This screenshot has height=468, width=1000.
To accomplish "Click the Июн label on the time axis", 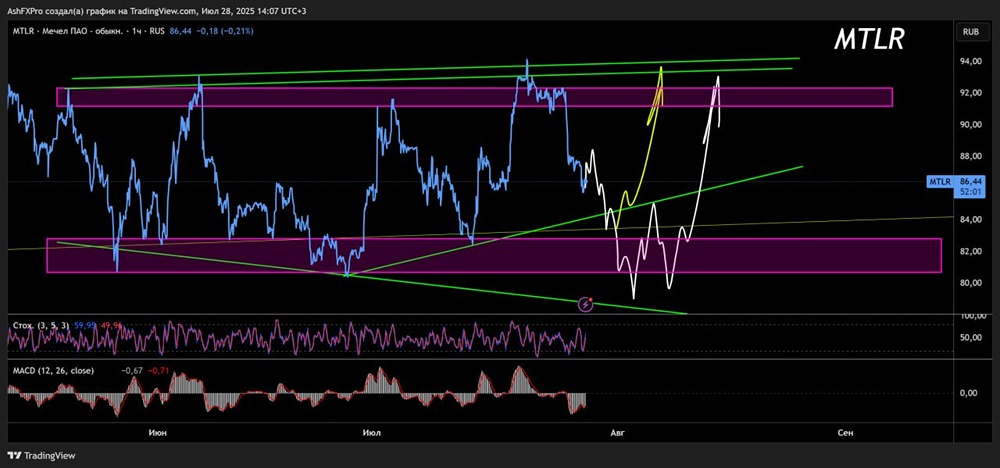I will point(158,433).
